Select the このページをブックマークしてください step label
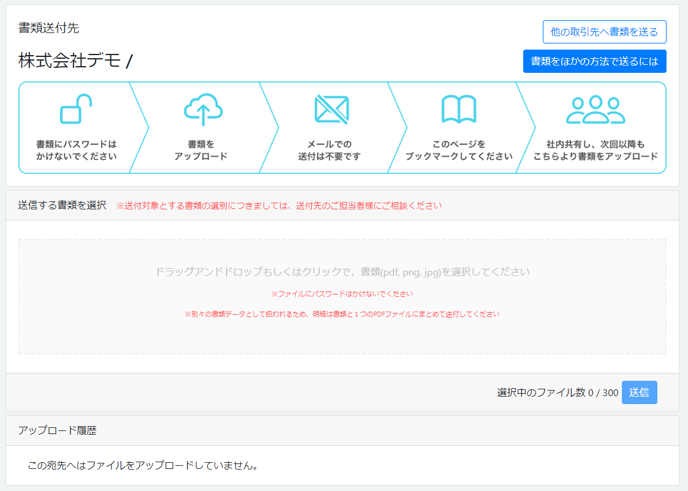Image resolution: width=688 pixels, height=491 pixels. [x=458, y=150]
